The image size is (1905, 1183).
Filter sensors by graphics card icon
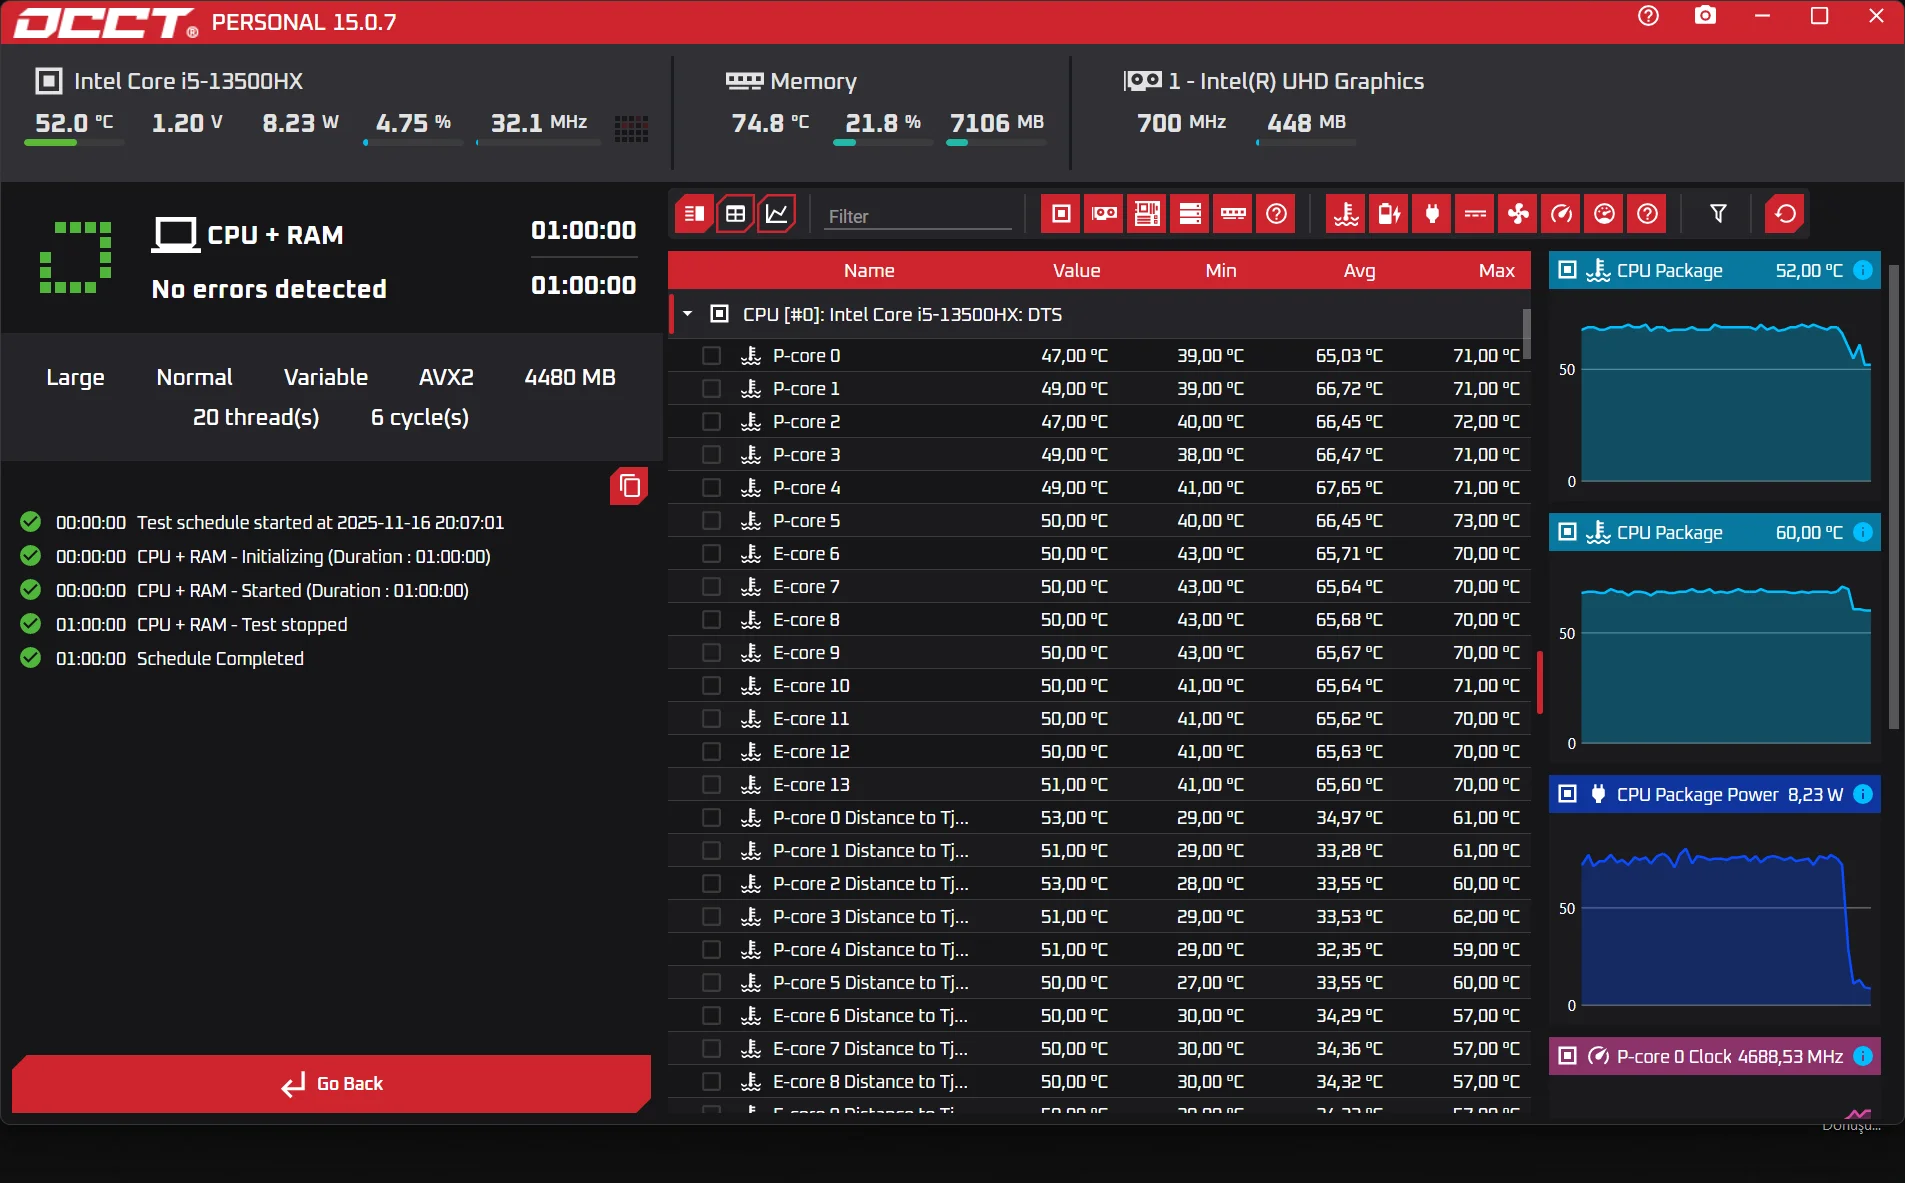[1105, 214]
